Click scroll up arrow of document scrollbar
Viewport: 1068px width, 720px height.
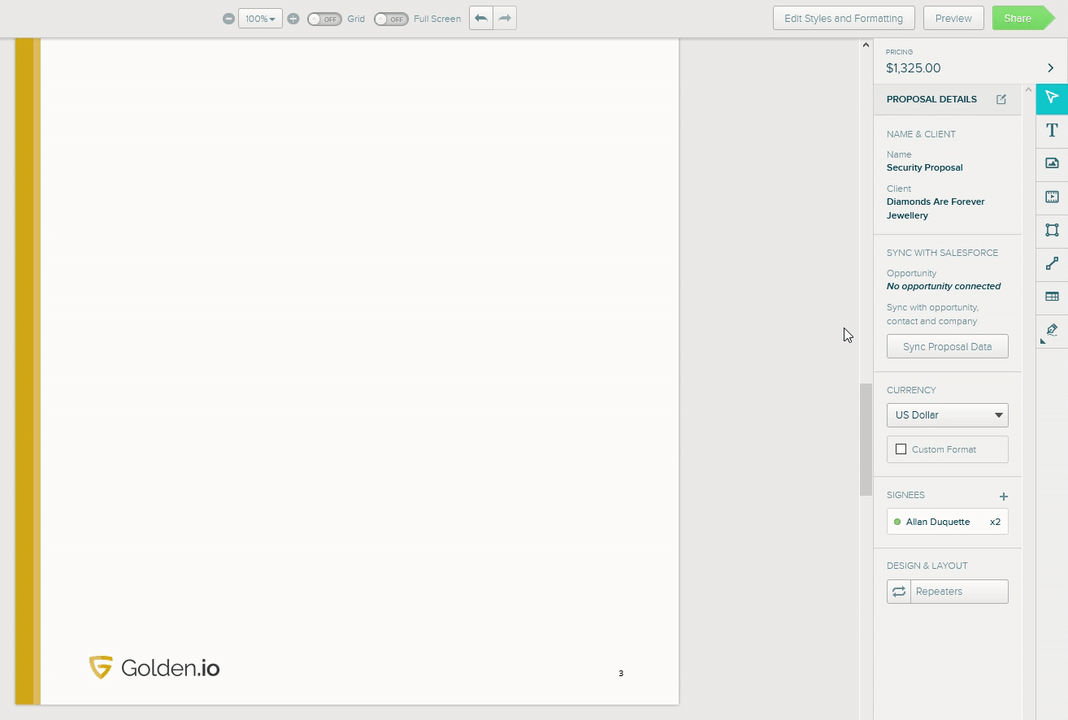coord(866,45)
